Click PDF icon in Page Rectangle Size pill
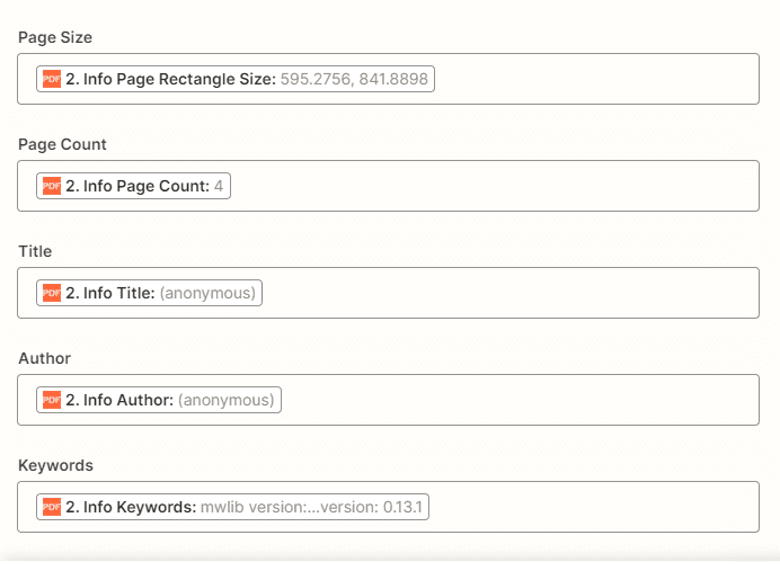Screen dimensions: 780x565 [52, 79]
